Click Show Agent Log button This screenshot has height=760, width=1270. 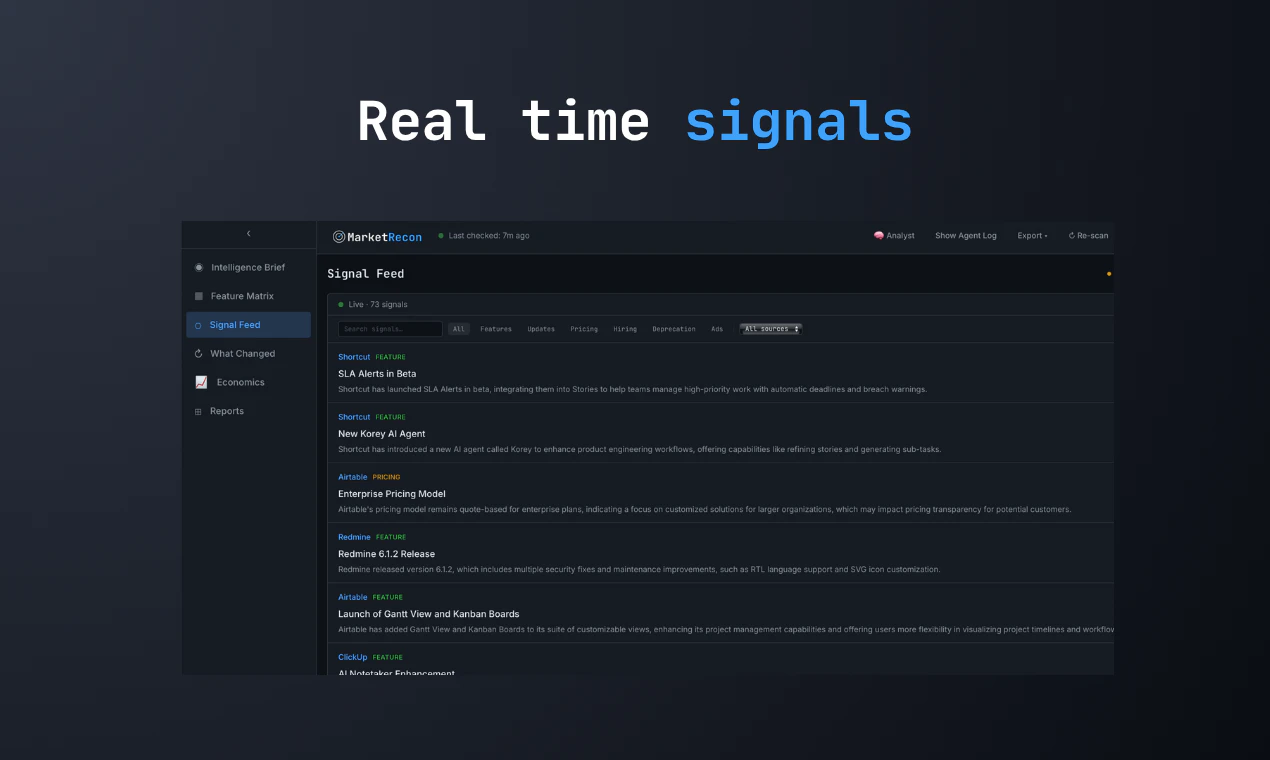pyautogui.click(x=966, y=236)
